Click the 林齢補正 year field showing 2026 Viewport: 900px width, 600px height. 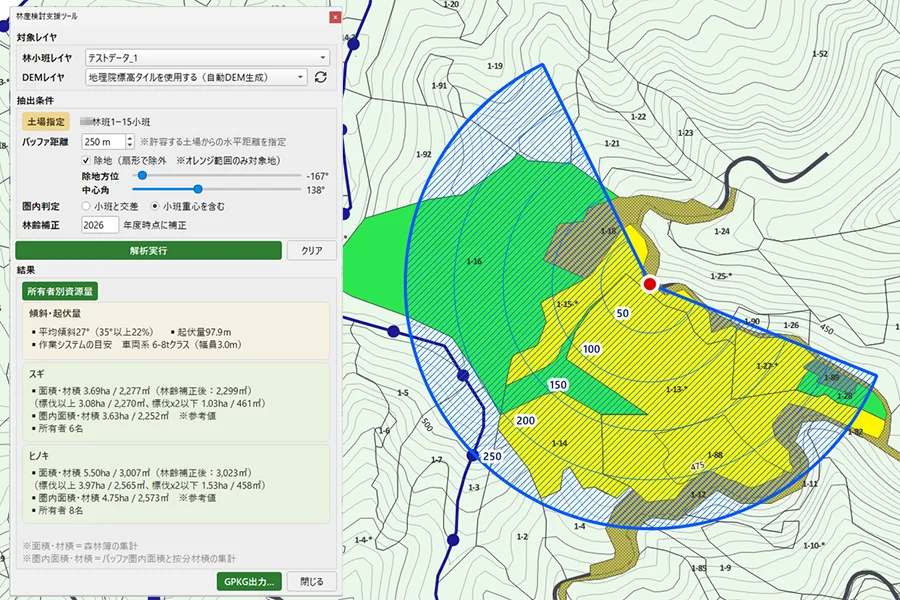tap(100, 225)
